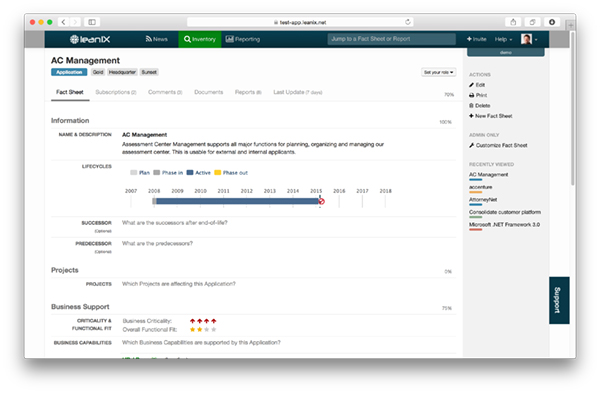This screenshot has width=600, height=393.
Task: Click the Gold tag
Action: point(98,72)
